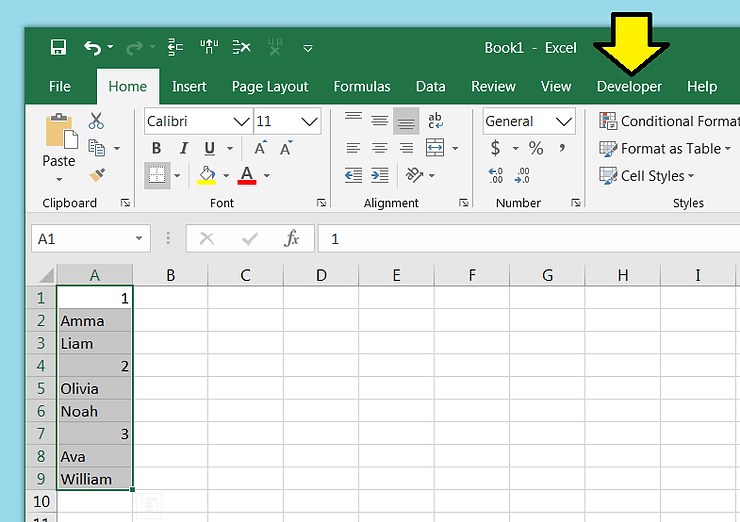The image size is (740, 522).
Task: Click the Insert Function fx icon
Action: (292, 239)
